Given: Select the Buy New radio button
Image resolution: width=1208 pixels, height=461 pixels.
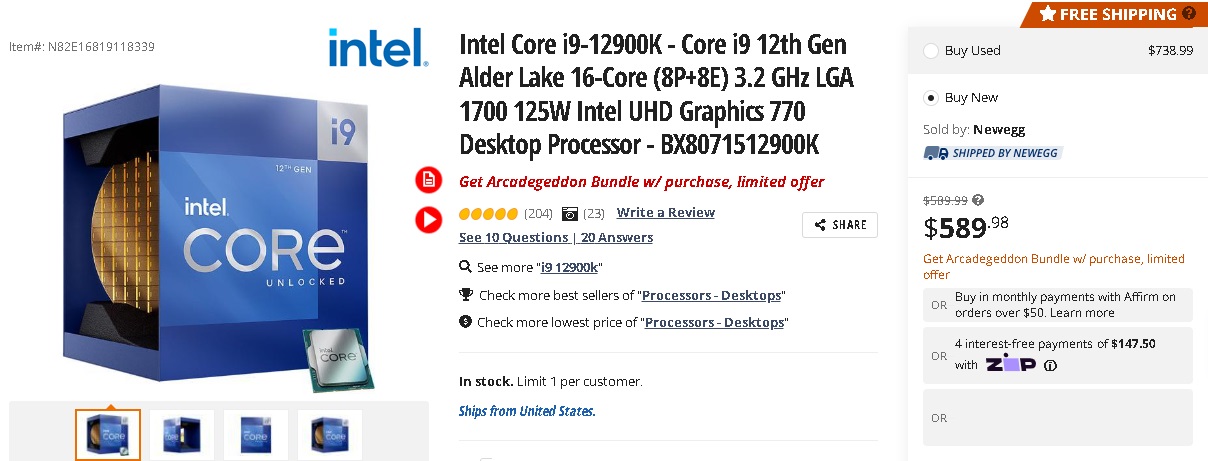Looking at the screenshot, I should click(x=931, y=97).
